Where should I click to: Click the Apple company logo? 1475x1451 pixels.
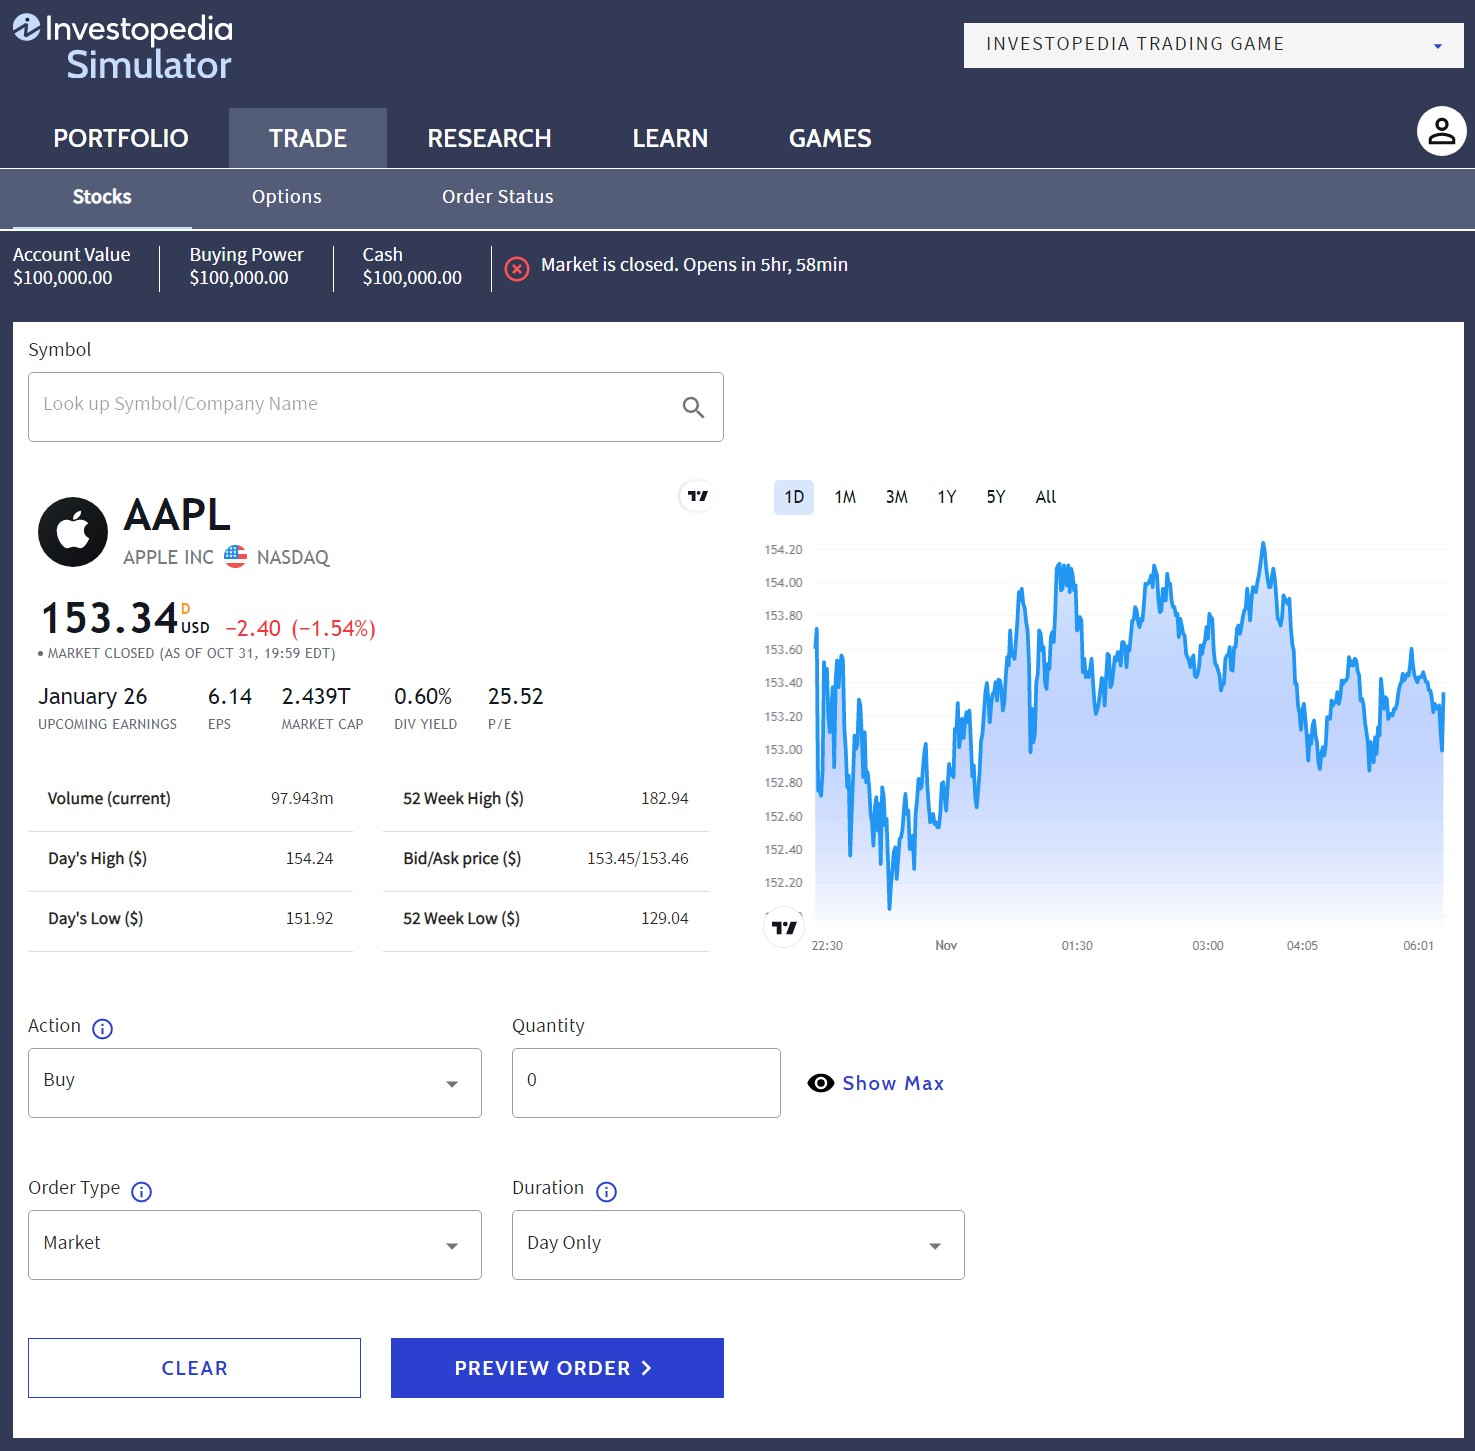pyautogui.click(x=73, y=532)
